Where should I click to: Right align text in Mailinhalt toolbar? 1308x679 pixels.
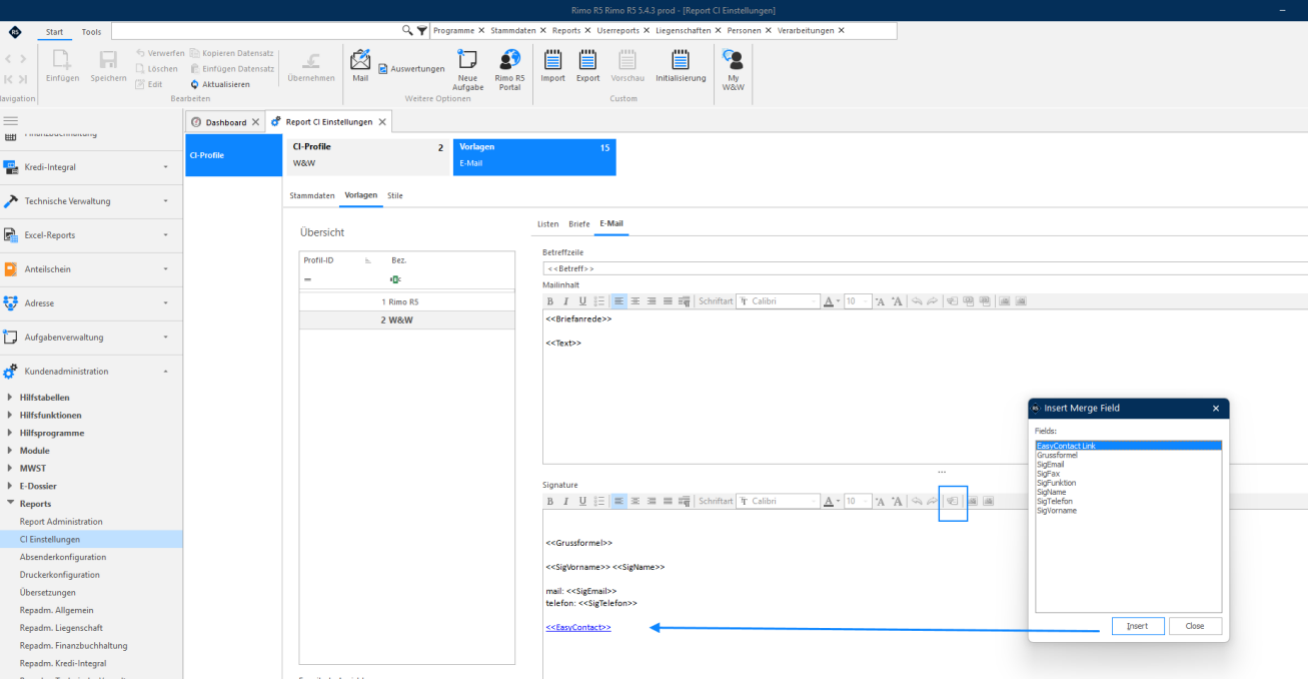click(x=652, y=301)
